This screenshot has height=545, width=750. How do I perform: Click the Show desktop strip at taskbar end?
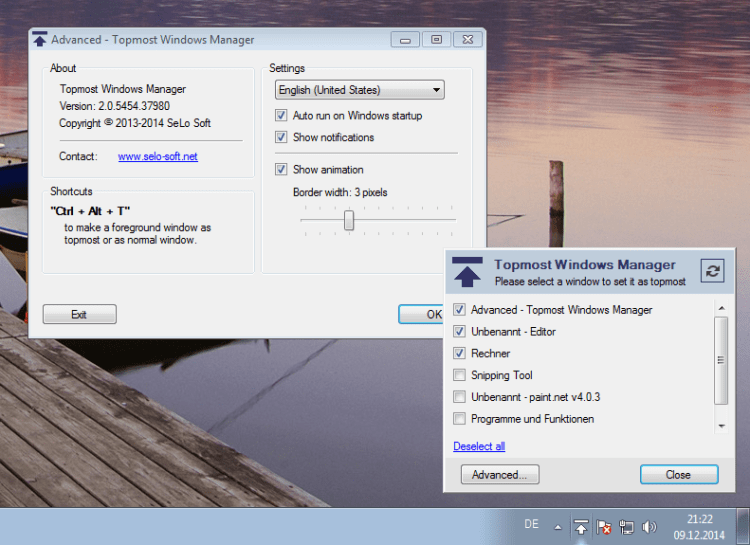click(743, 527)
